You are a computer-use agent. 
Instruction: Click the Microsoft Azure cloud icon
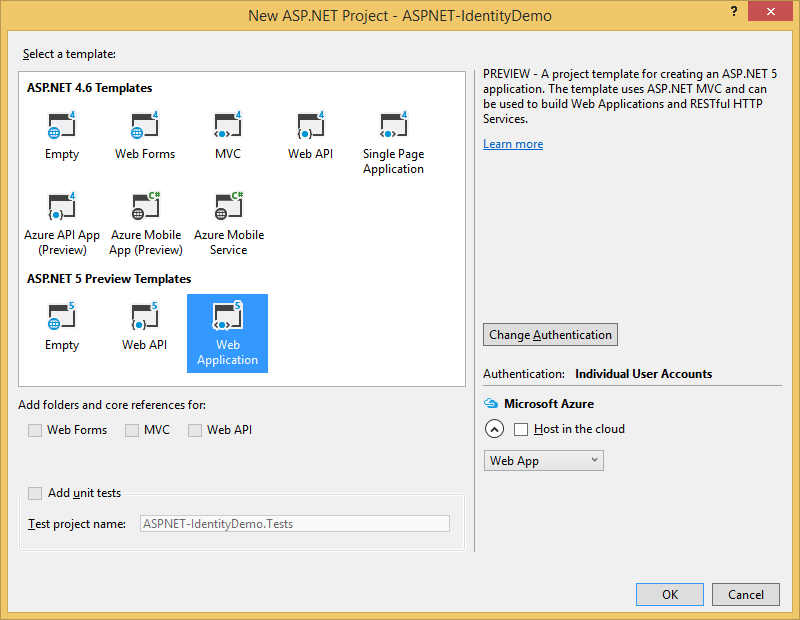491,404
